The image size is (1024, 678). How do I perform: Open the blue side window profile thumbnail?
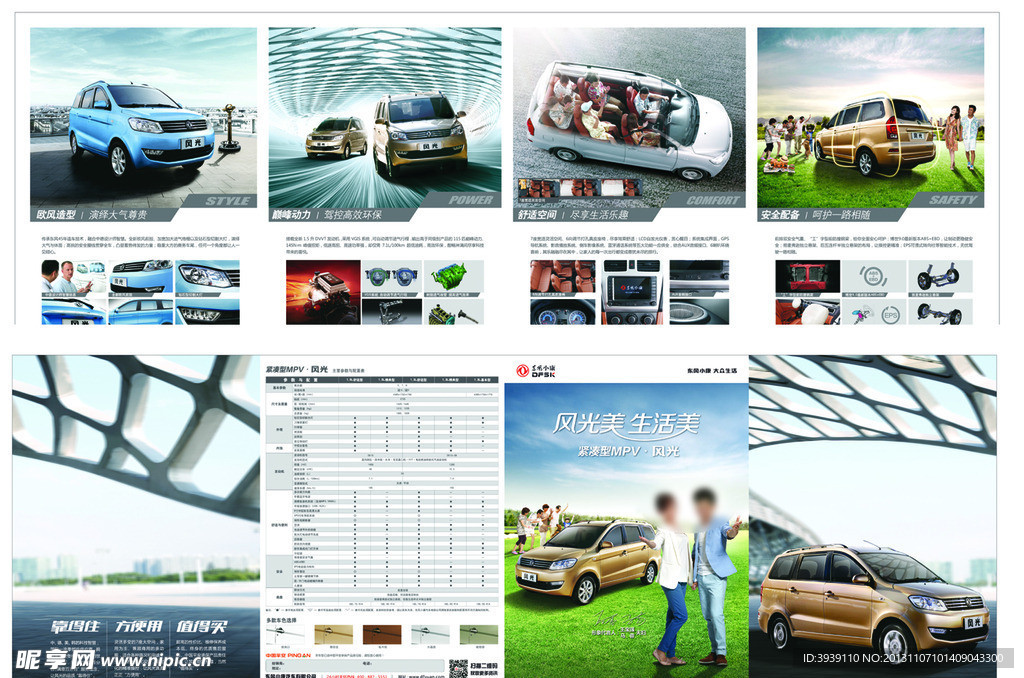[140, 312]
